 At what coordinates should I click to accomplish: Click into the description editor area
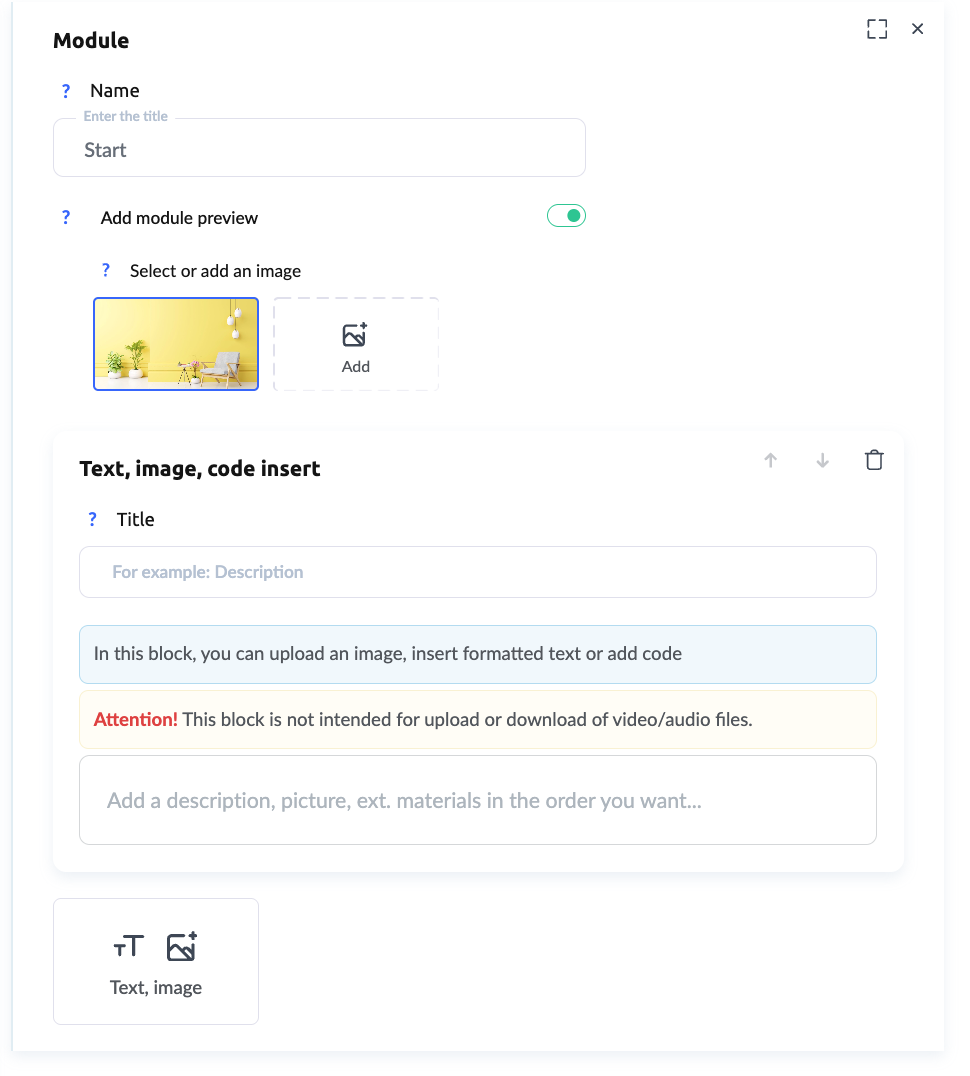pyautogui.click(x=478, y=800)
